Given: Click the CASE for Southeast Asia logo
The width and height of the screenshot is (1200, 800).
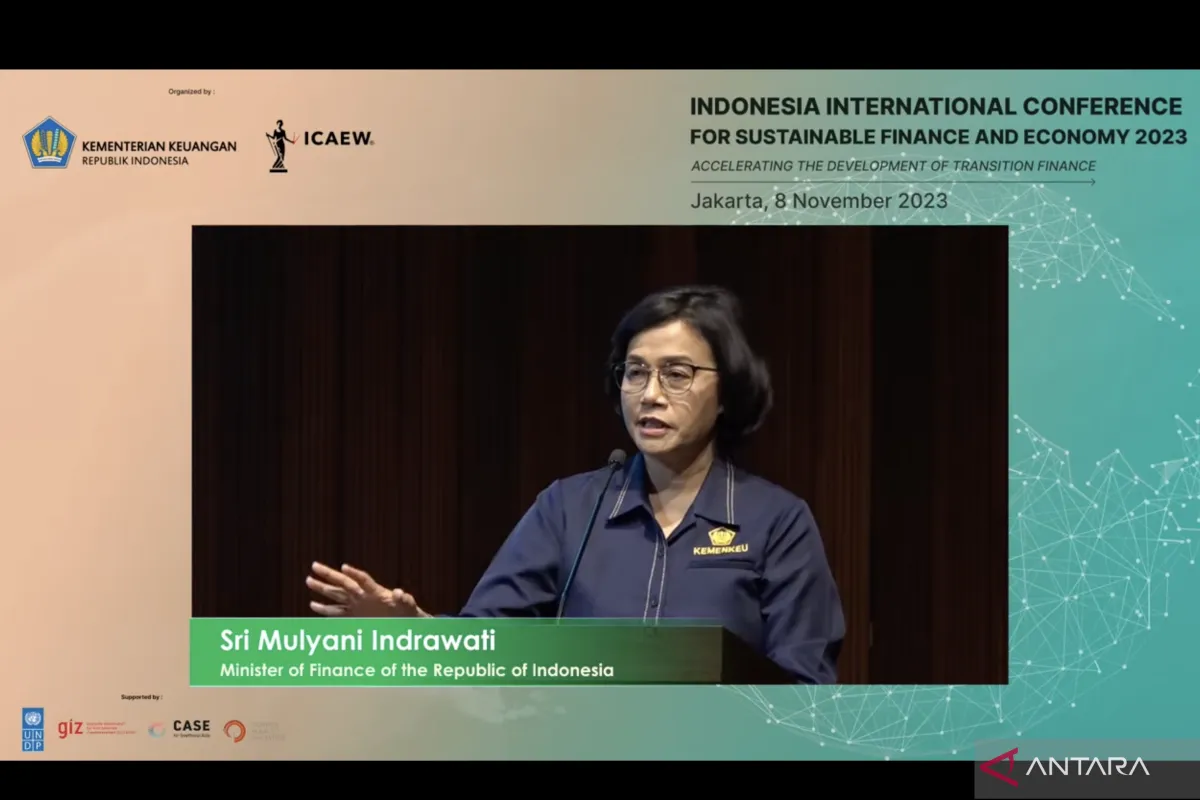Looking at the screenshot, I should pyautogui.click(x=180, y=729).
